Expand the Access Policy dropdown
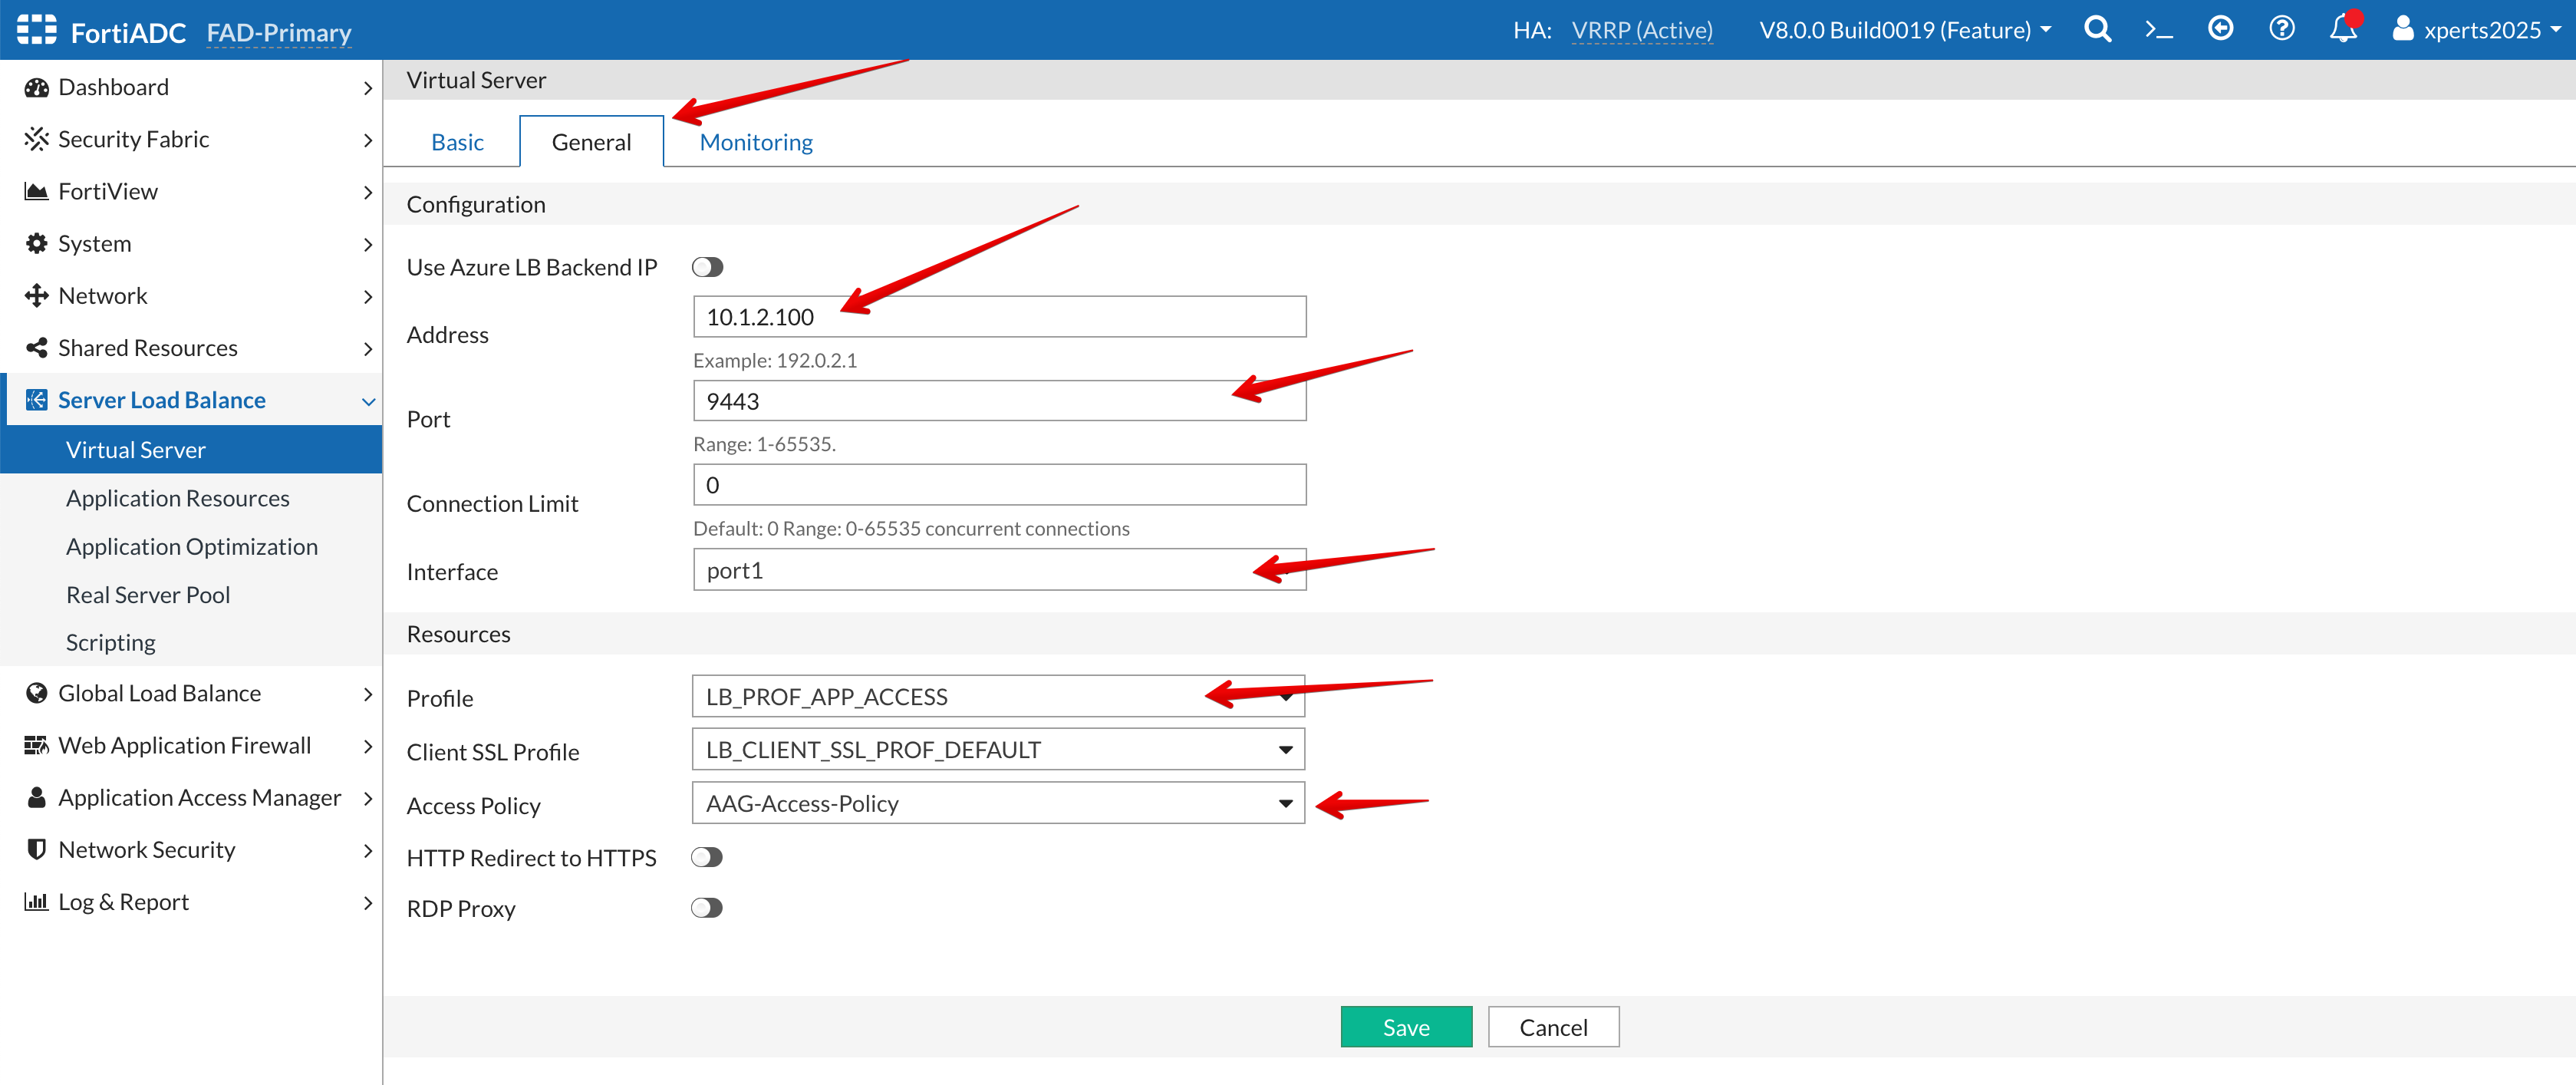The height and width of the screenshot is (1085, 2576). tap(997, 804)
